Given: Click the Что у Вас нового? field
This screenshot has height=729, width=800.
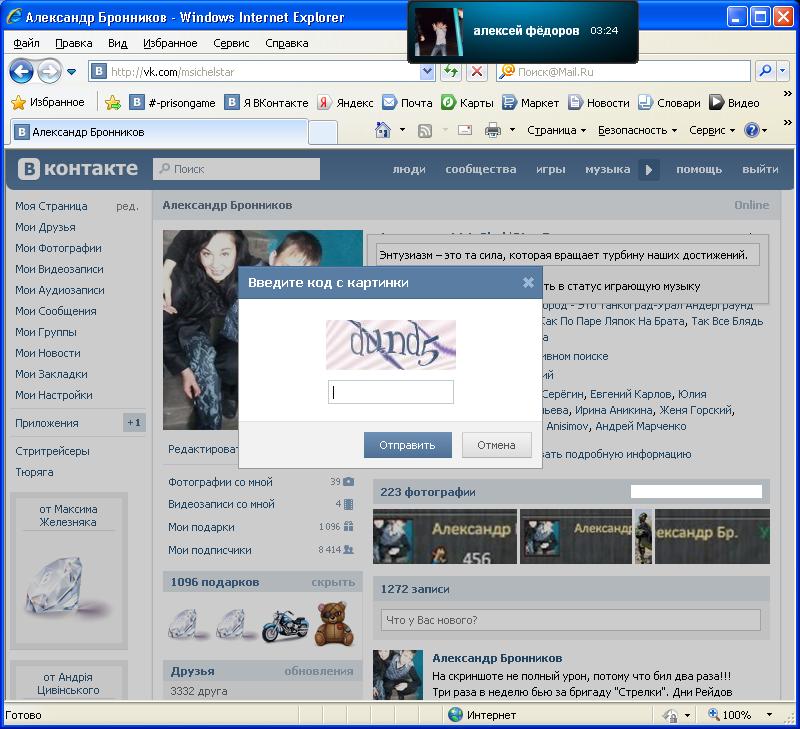Looking at the screenshot, I should [x=570, y=620].
